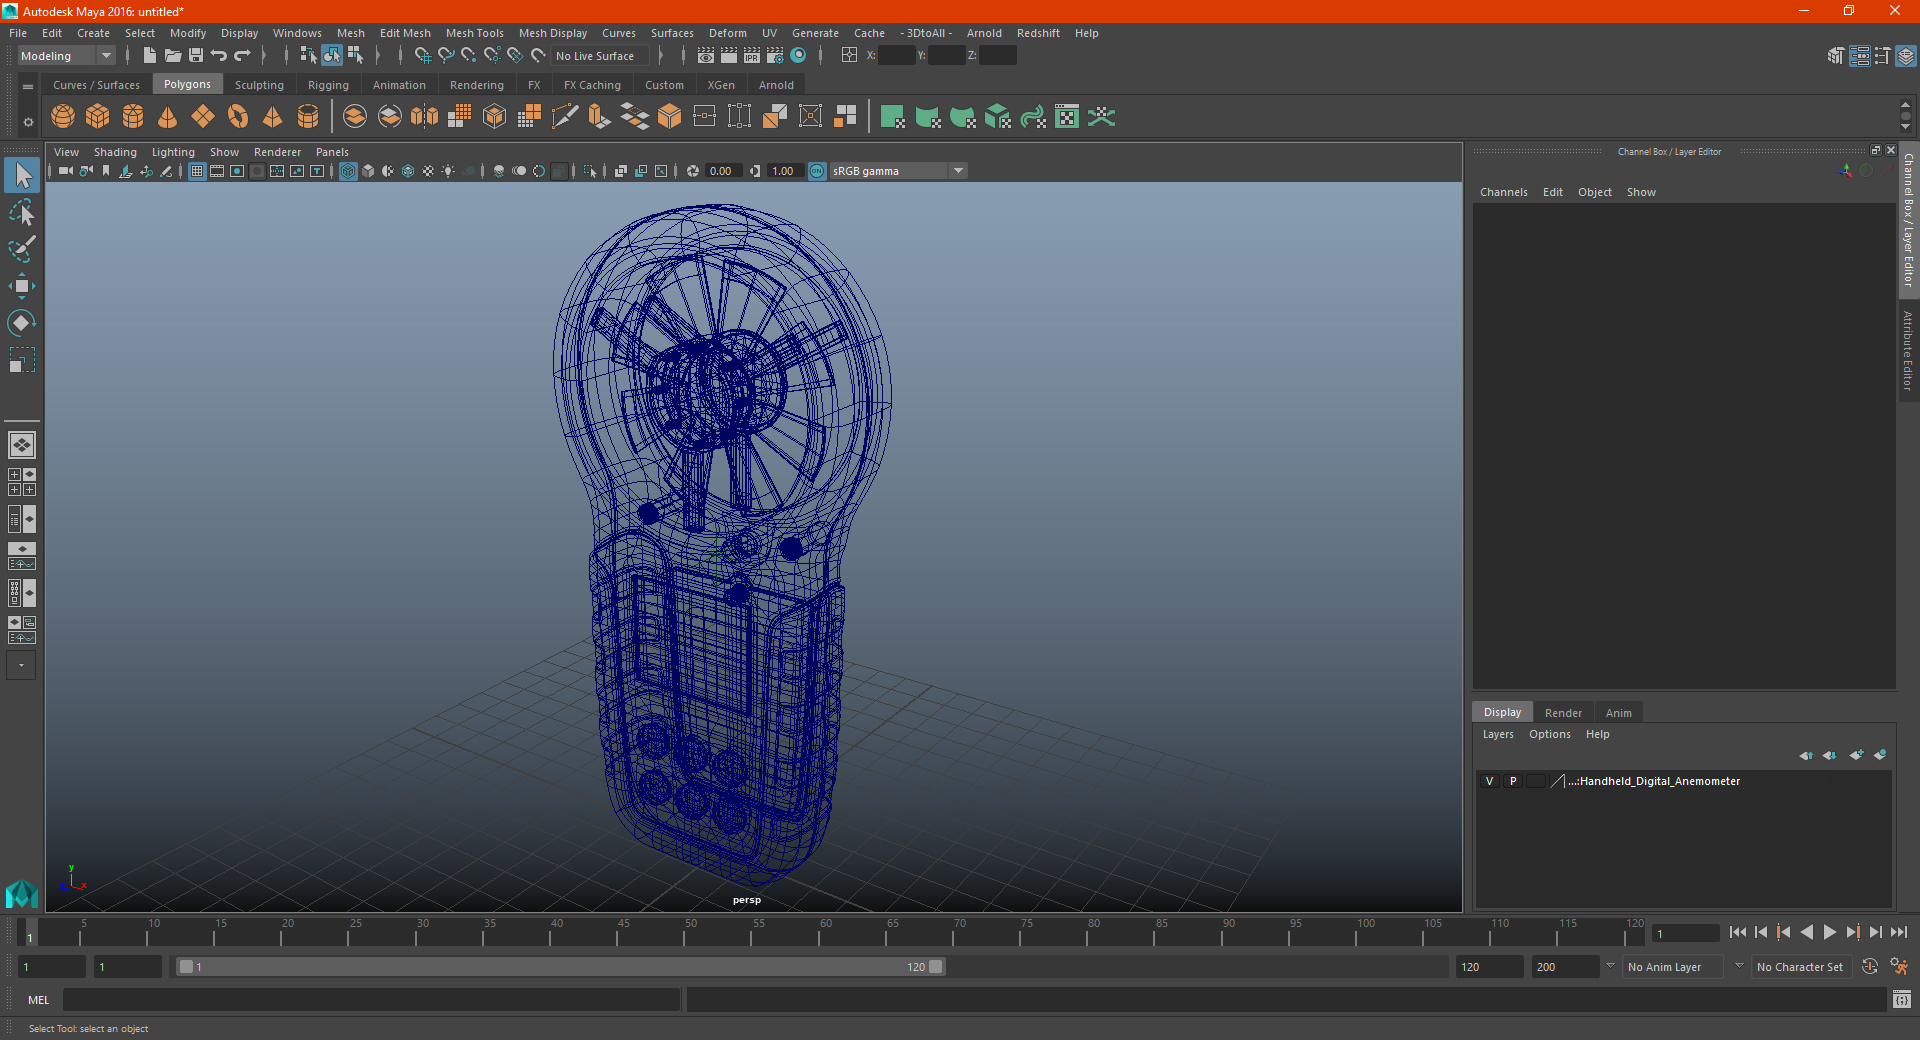Screen dimensions: 1920x1040
Task: Activate the Paint selection tool
Action: click(22, 249)
